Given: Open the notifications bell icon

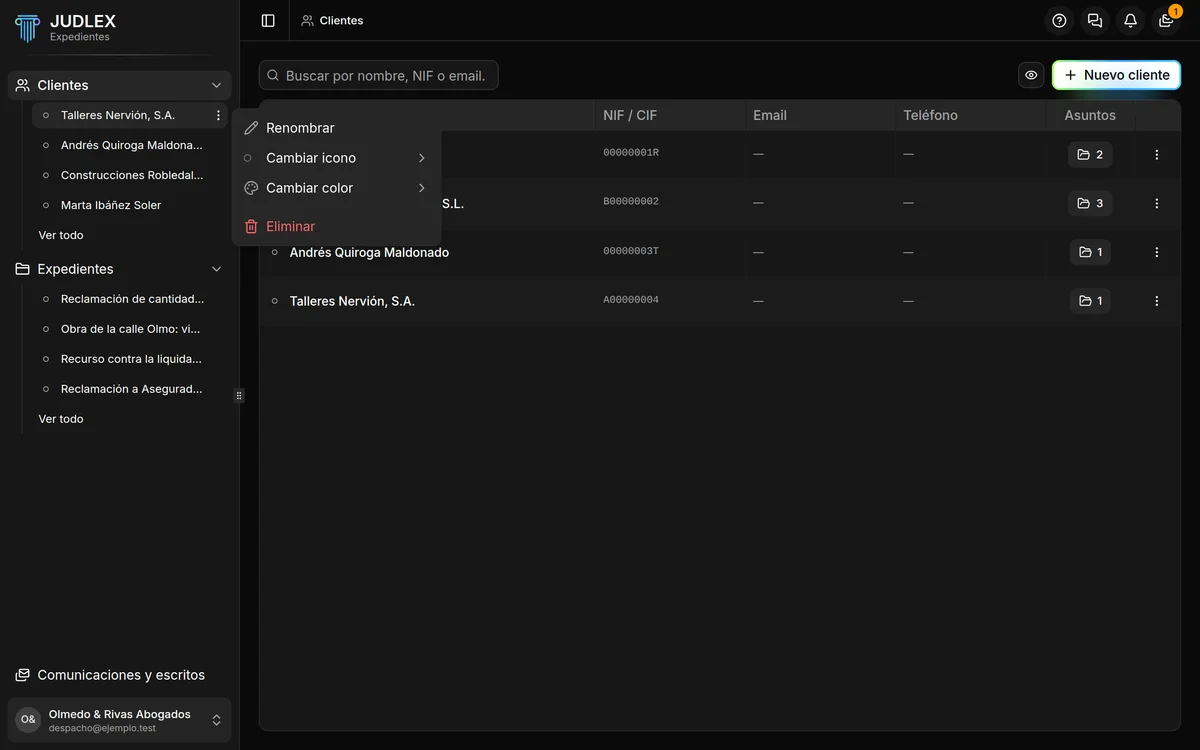Looking at the screenshot, I should 1131,20.
